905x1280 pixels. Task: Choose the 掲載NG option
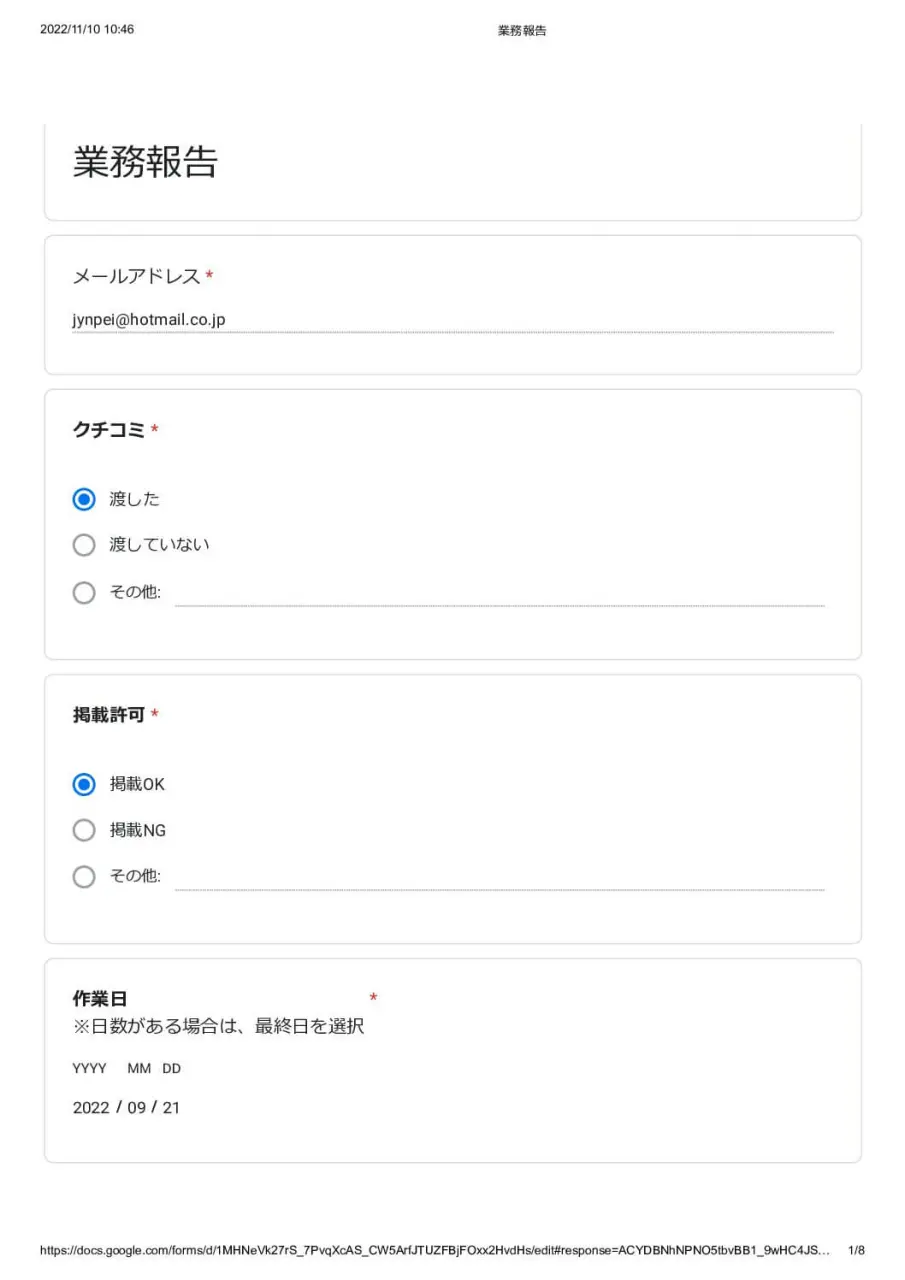pyautogui.click(x=84, y=830)
